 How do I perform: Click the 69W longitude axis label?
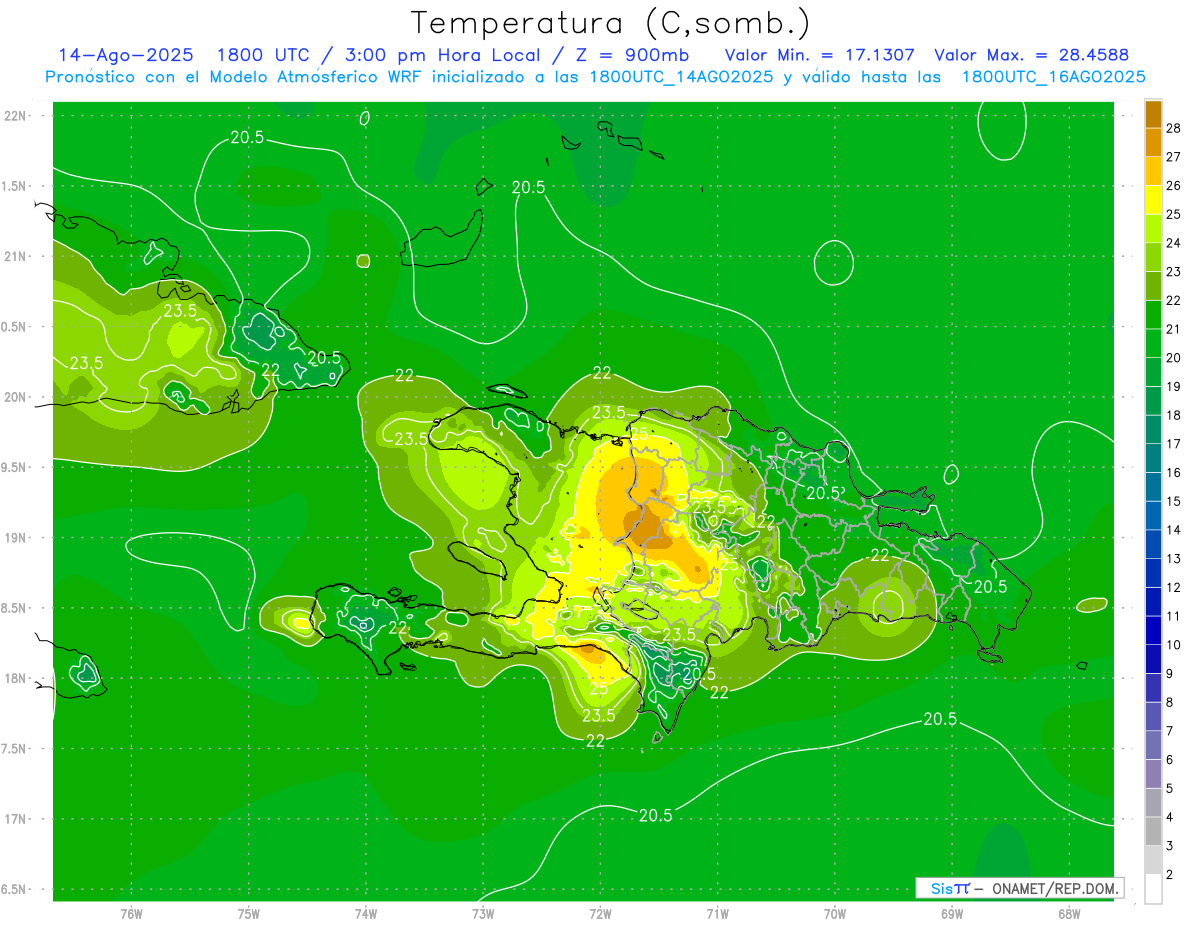tap(952, 914)
